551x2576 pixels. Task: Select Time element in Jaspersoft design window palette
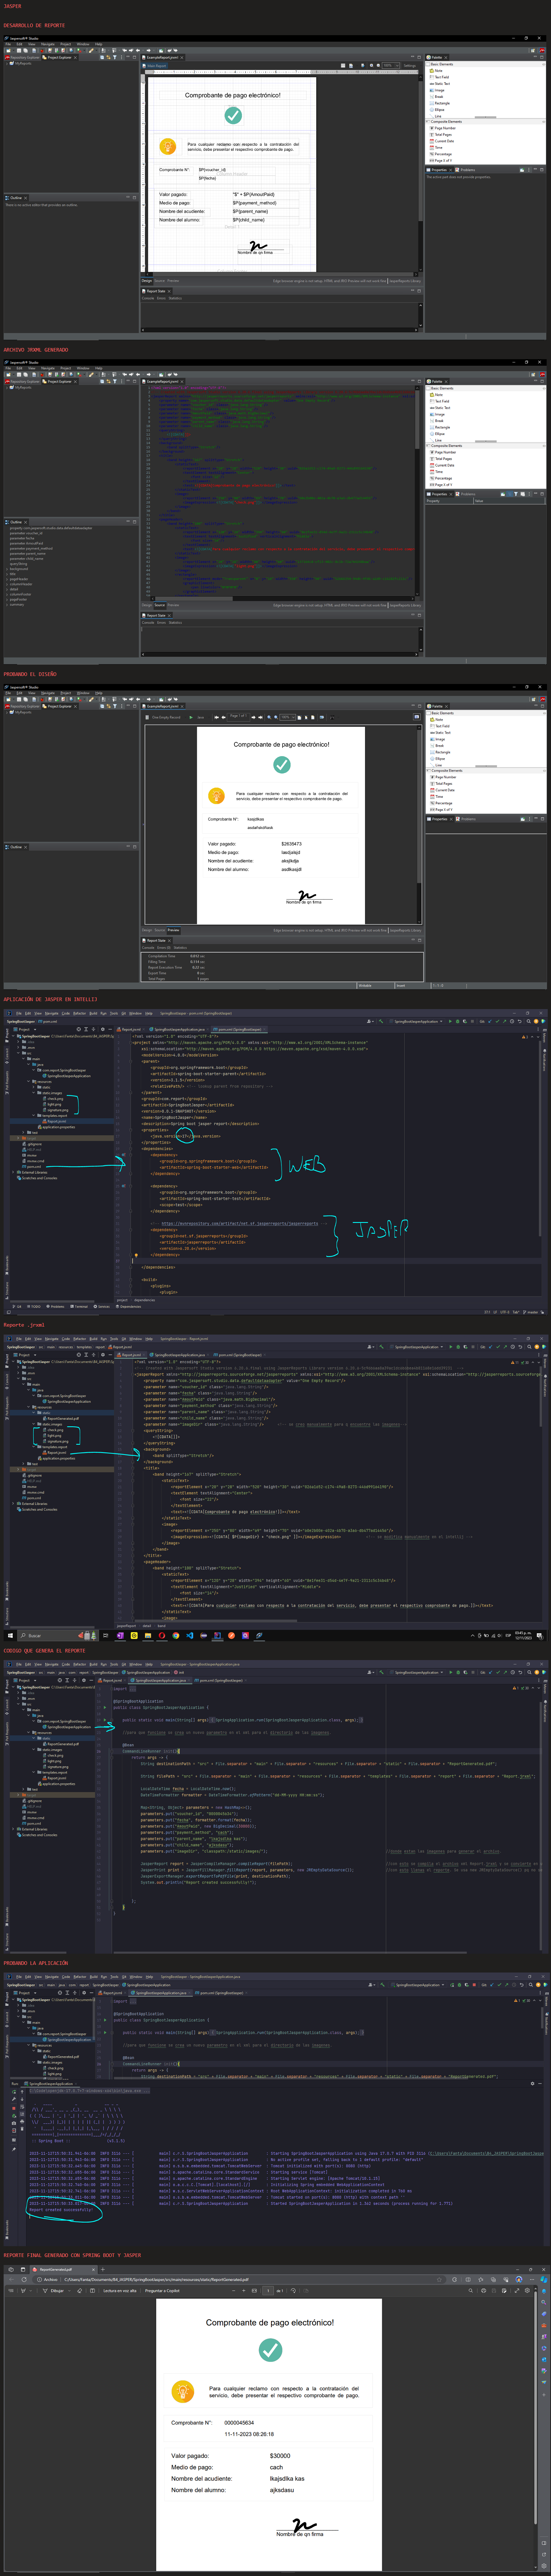tap(437, 148)
